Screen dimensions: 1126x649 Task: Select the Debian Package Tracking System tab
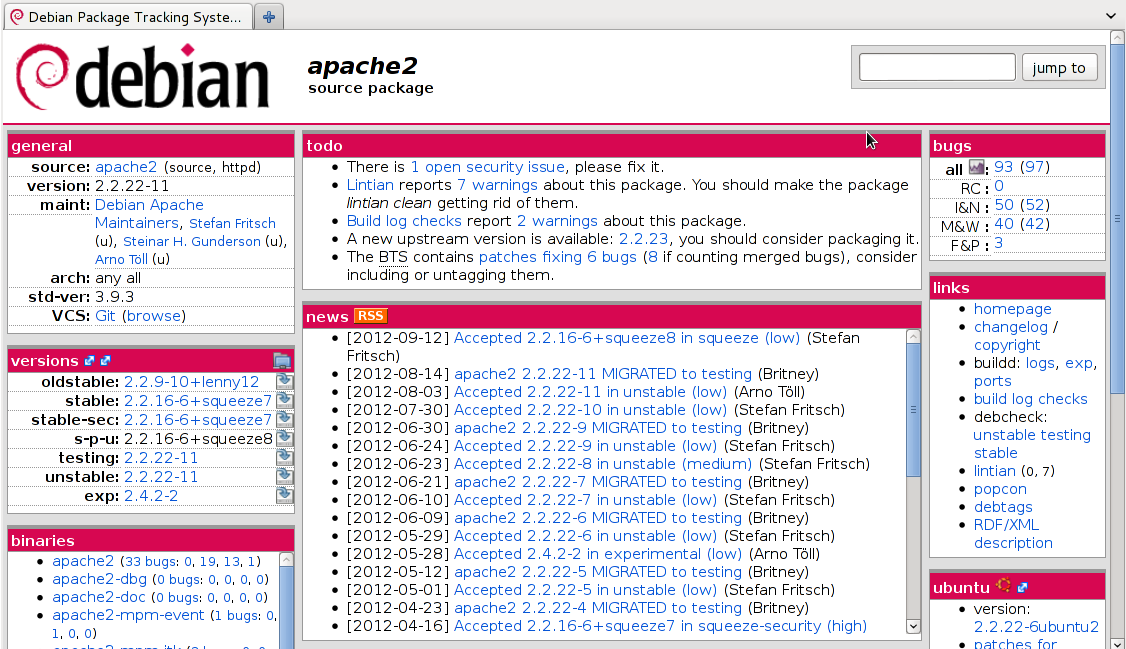[129, 17]
